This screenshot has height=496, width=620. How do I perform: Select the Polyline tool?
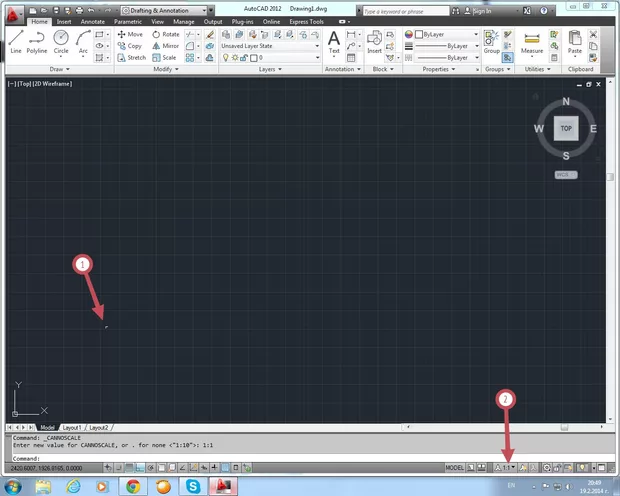[x=37, y=39]
